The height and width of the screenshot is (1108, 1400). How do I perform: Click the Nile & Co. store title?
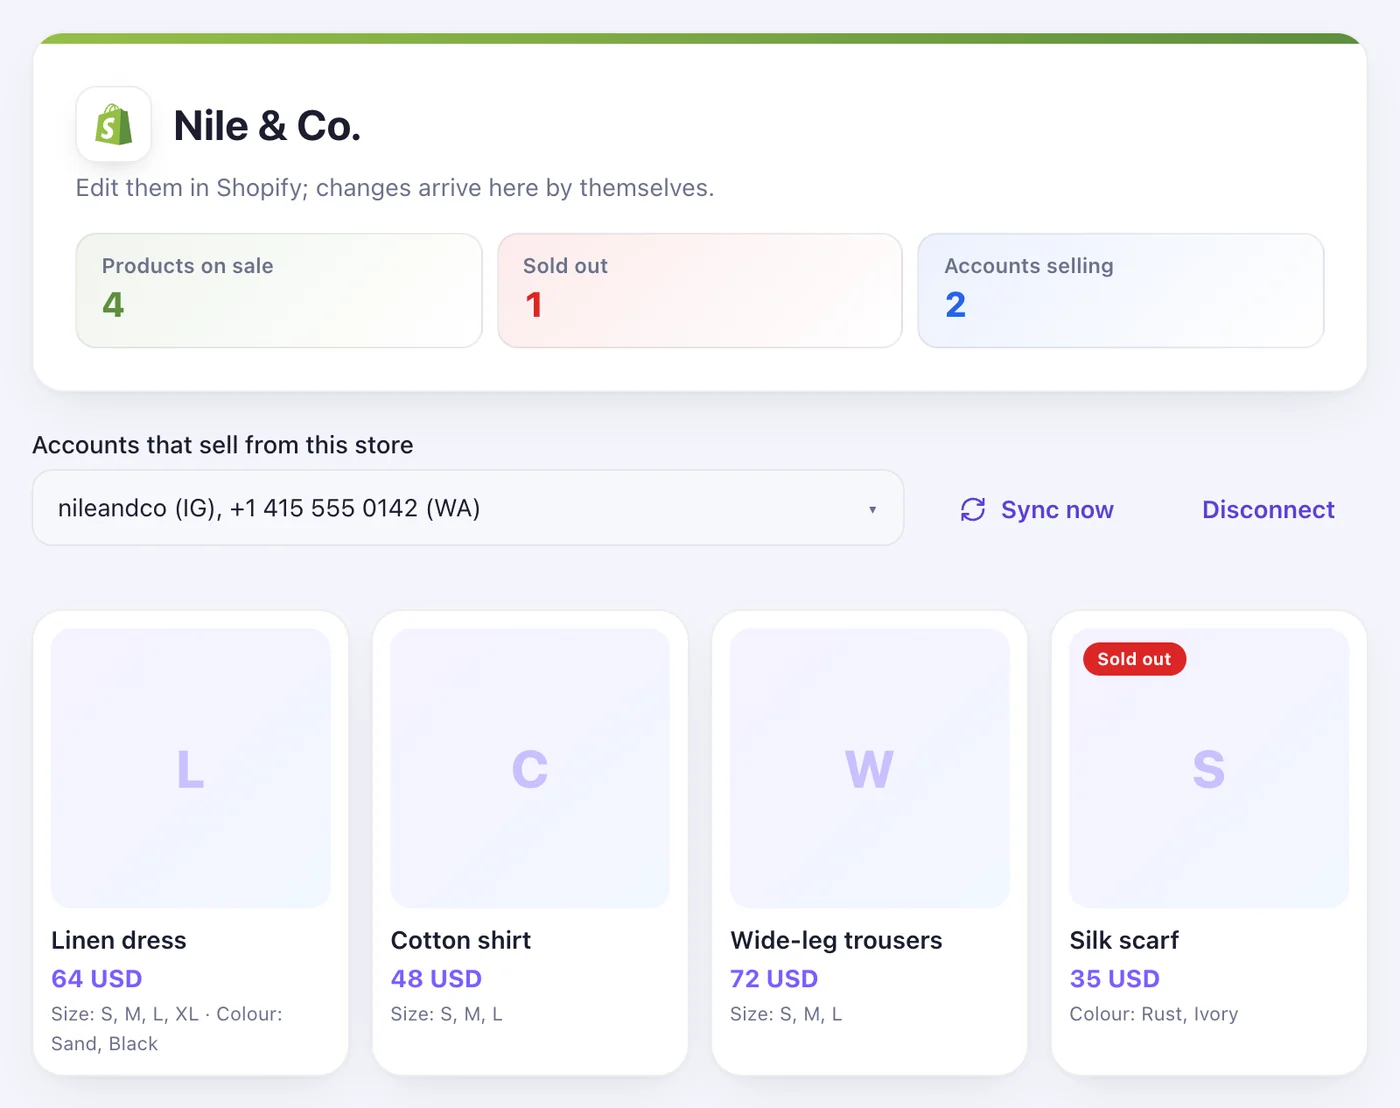(x=267, y=126)
